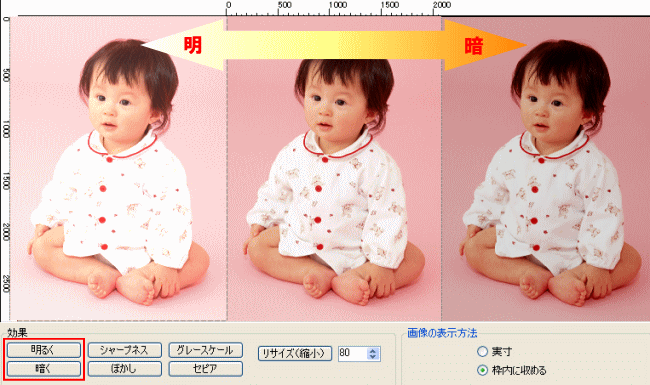650x385 pixels.
Task: Select the 実寸 display option
Action: click(482, 352)
